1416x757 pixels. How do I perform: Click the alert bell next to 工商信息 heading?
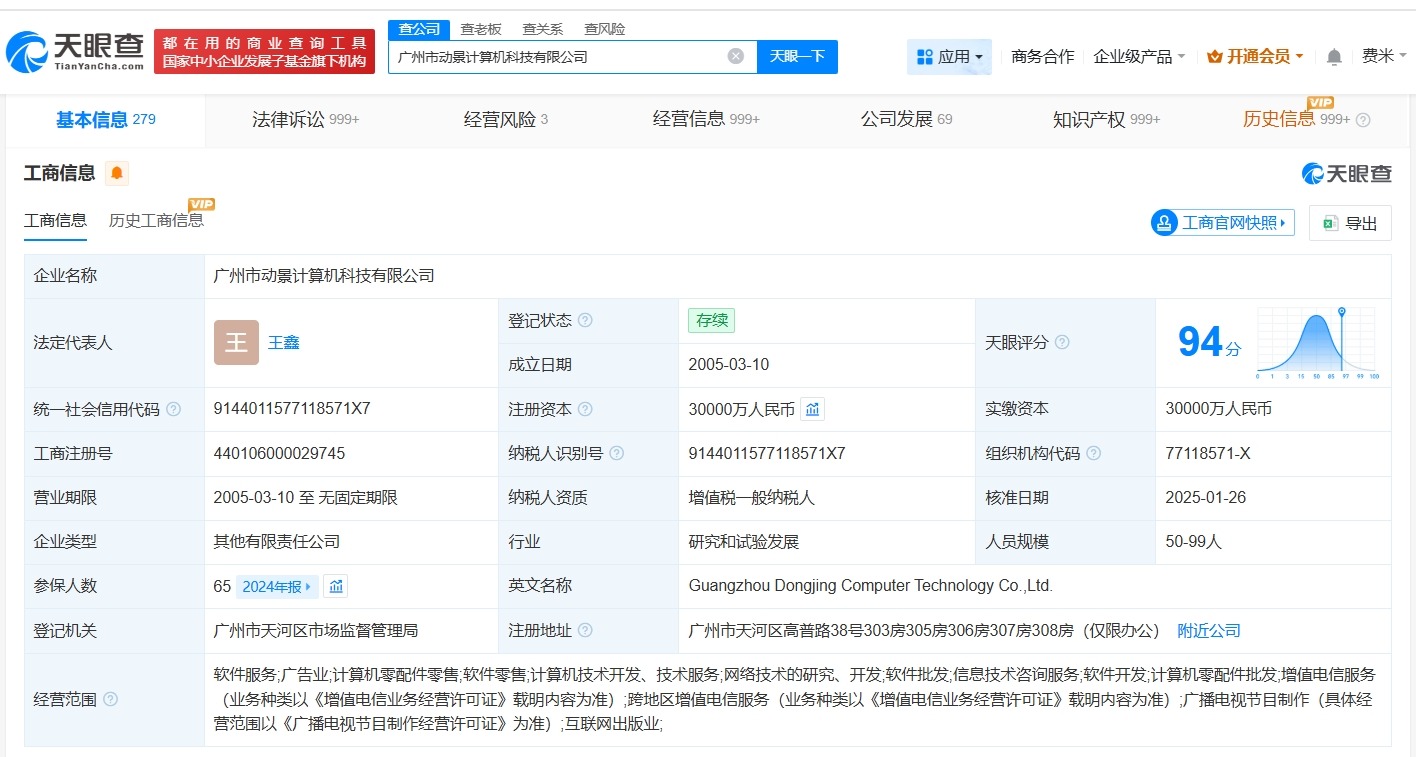coord(117,172)
